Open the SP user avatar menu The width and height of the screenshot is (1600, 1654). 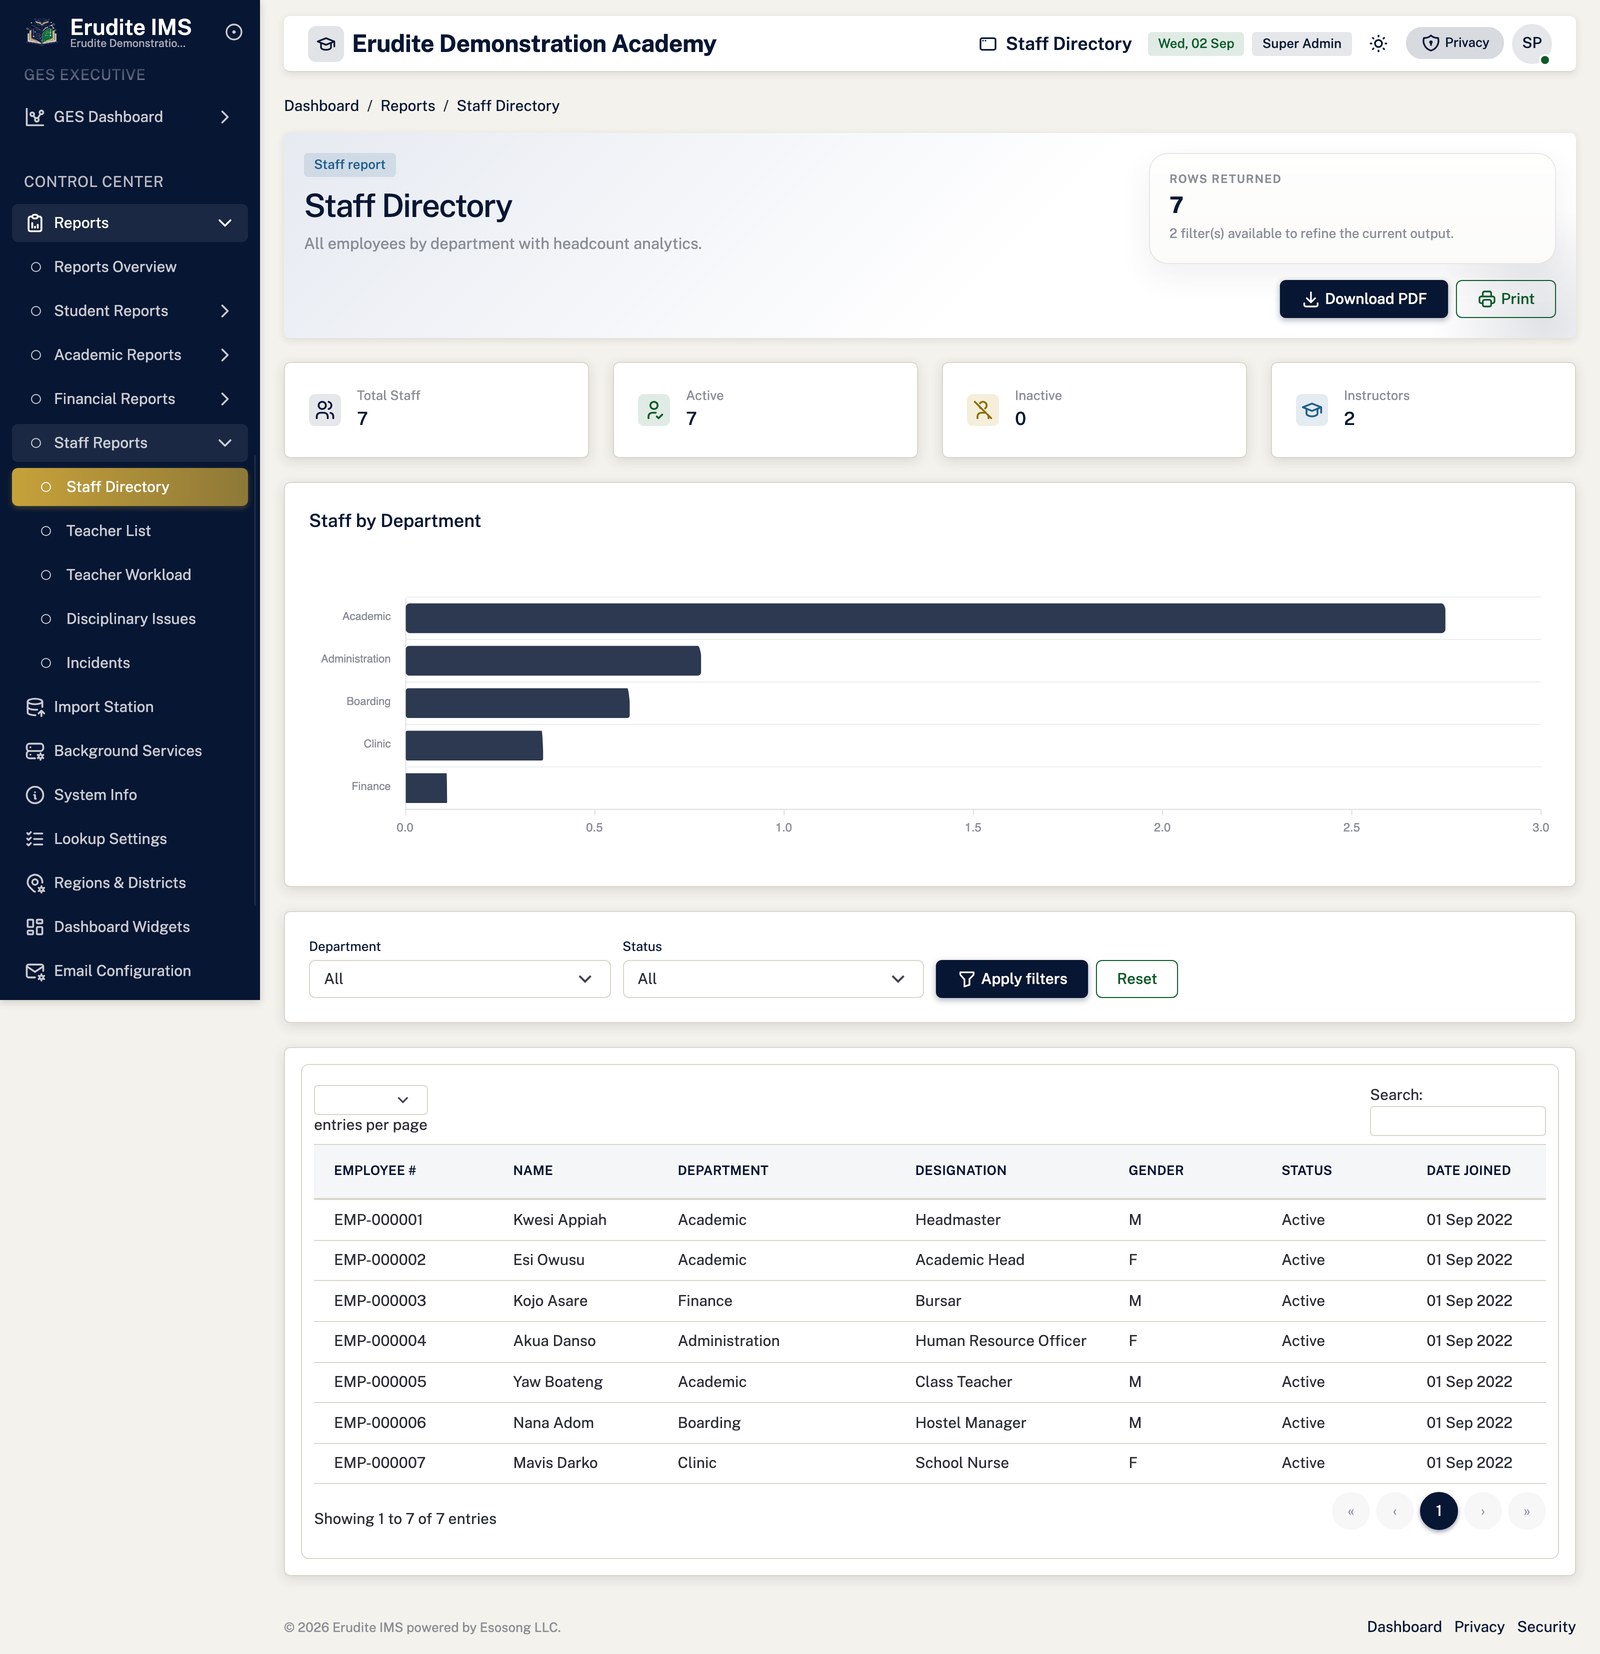coord(1532,43)
